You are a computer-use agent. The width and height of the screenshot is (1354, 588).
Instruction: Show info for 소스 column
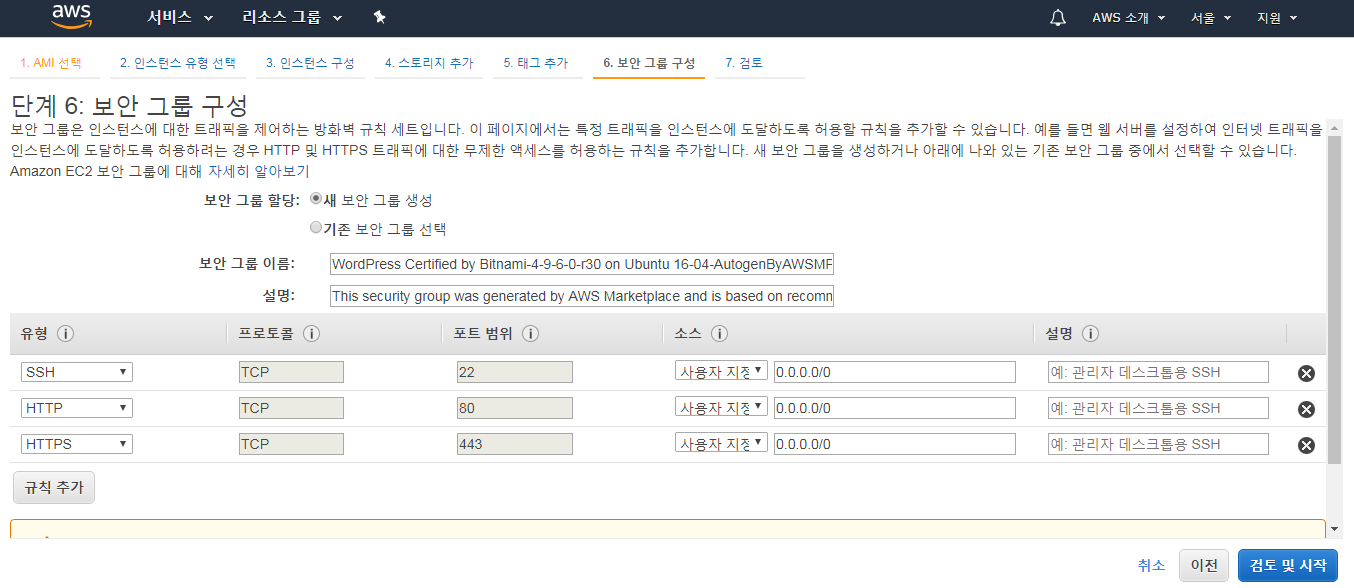(718, 334)
